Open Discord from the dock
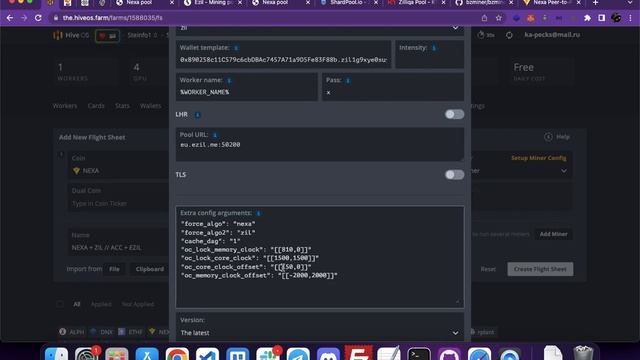This screenshot has height=360, width=640. [x=328, y=353]
